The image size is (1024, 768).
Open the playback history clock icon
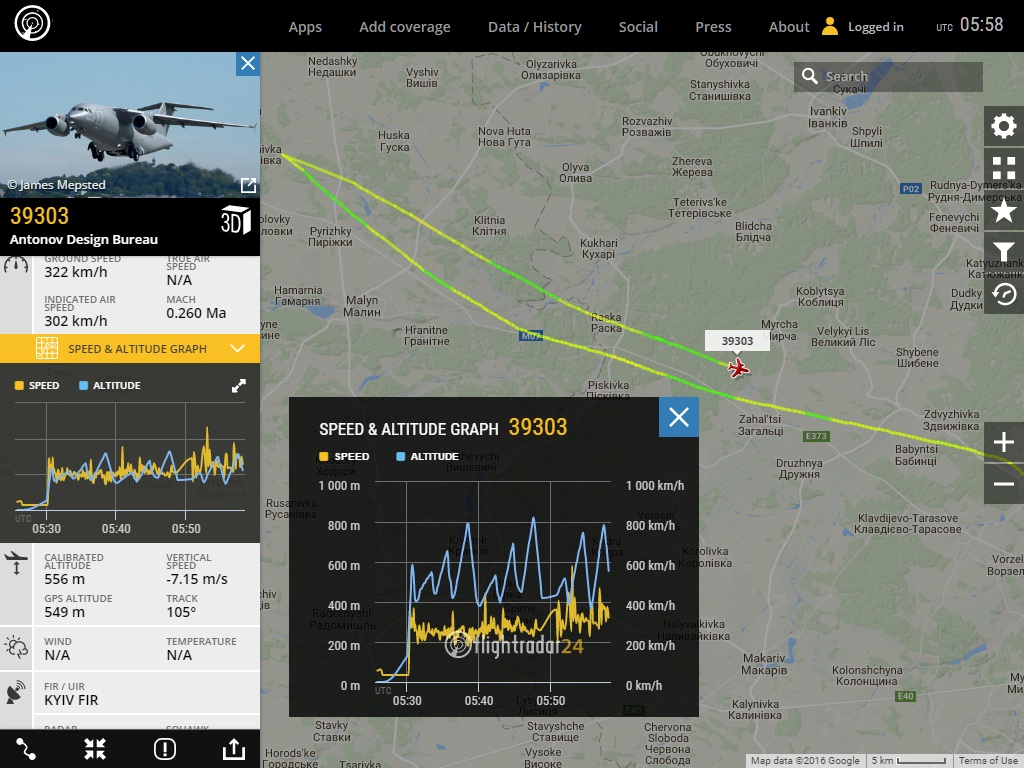pos(1003,294)
